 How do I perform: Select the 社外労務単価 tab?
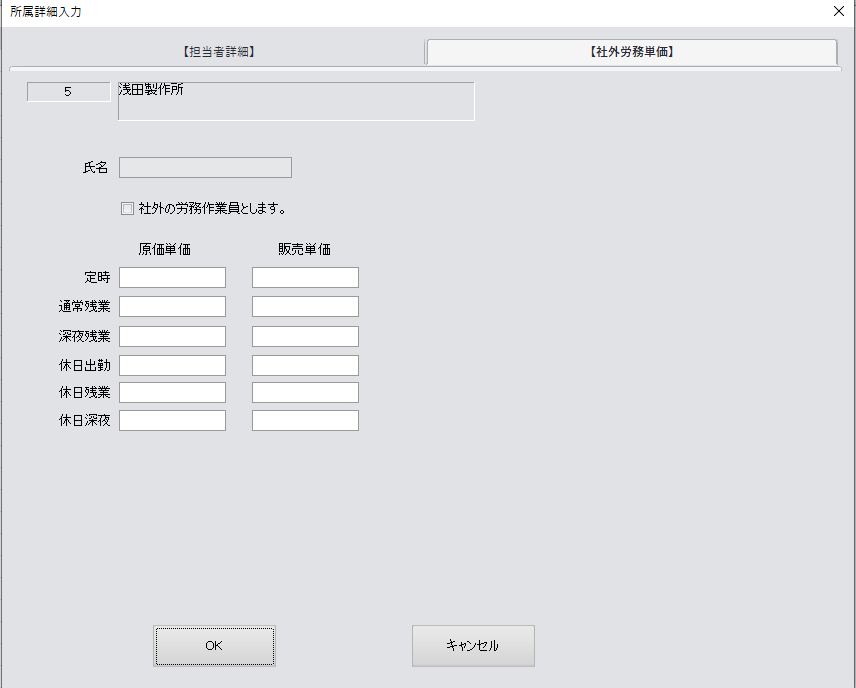tap(631, 52)
